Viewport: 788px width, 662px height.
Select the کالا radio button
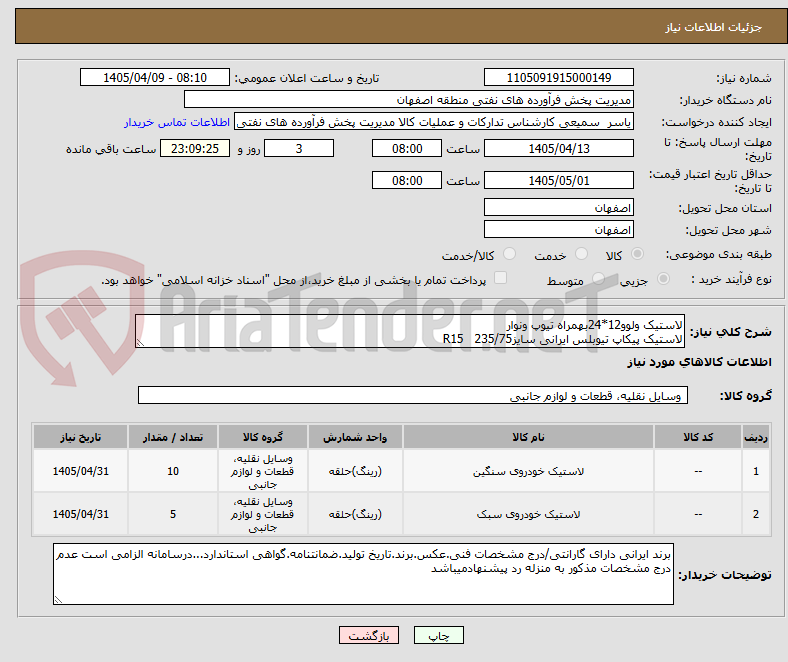point(637,254)
